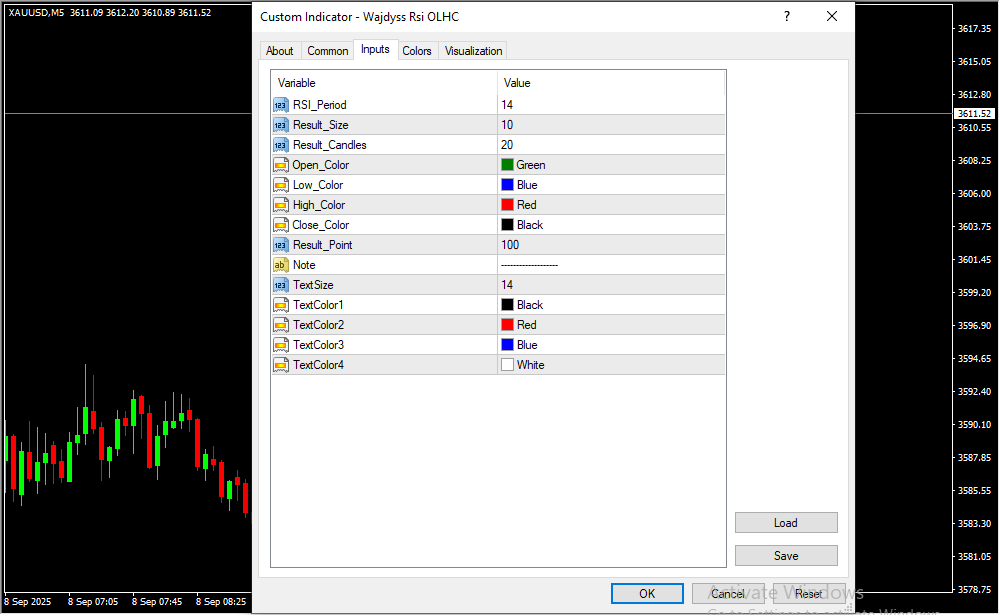Open the Colors tab
Image resolution: width=1000 pixels, height=615 pixels.
[x=417, y=51]
